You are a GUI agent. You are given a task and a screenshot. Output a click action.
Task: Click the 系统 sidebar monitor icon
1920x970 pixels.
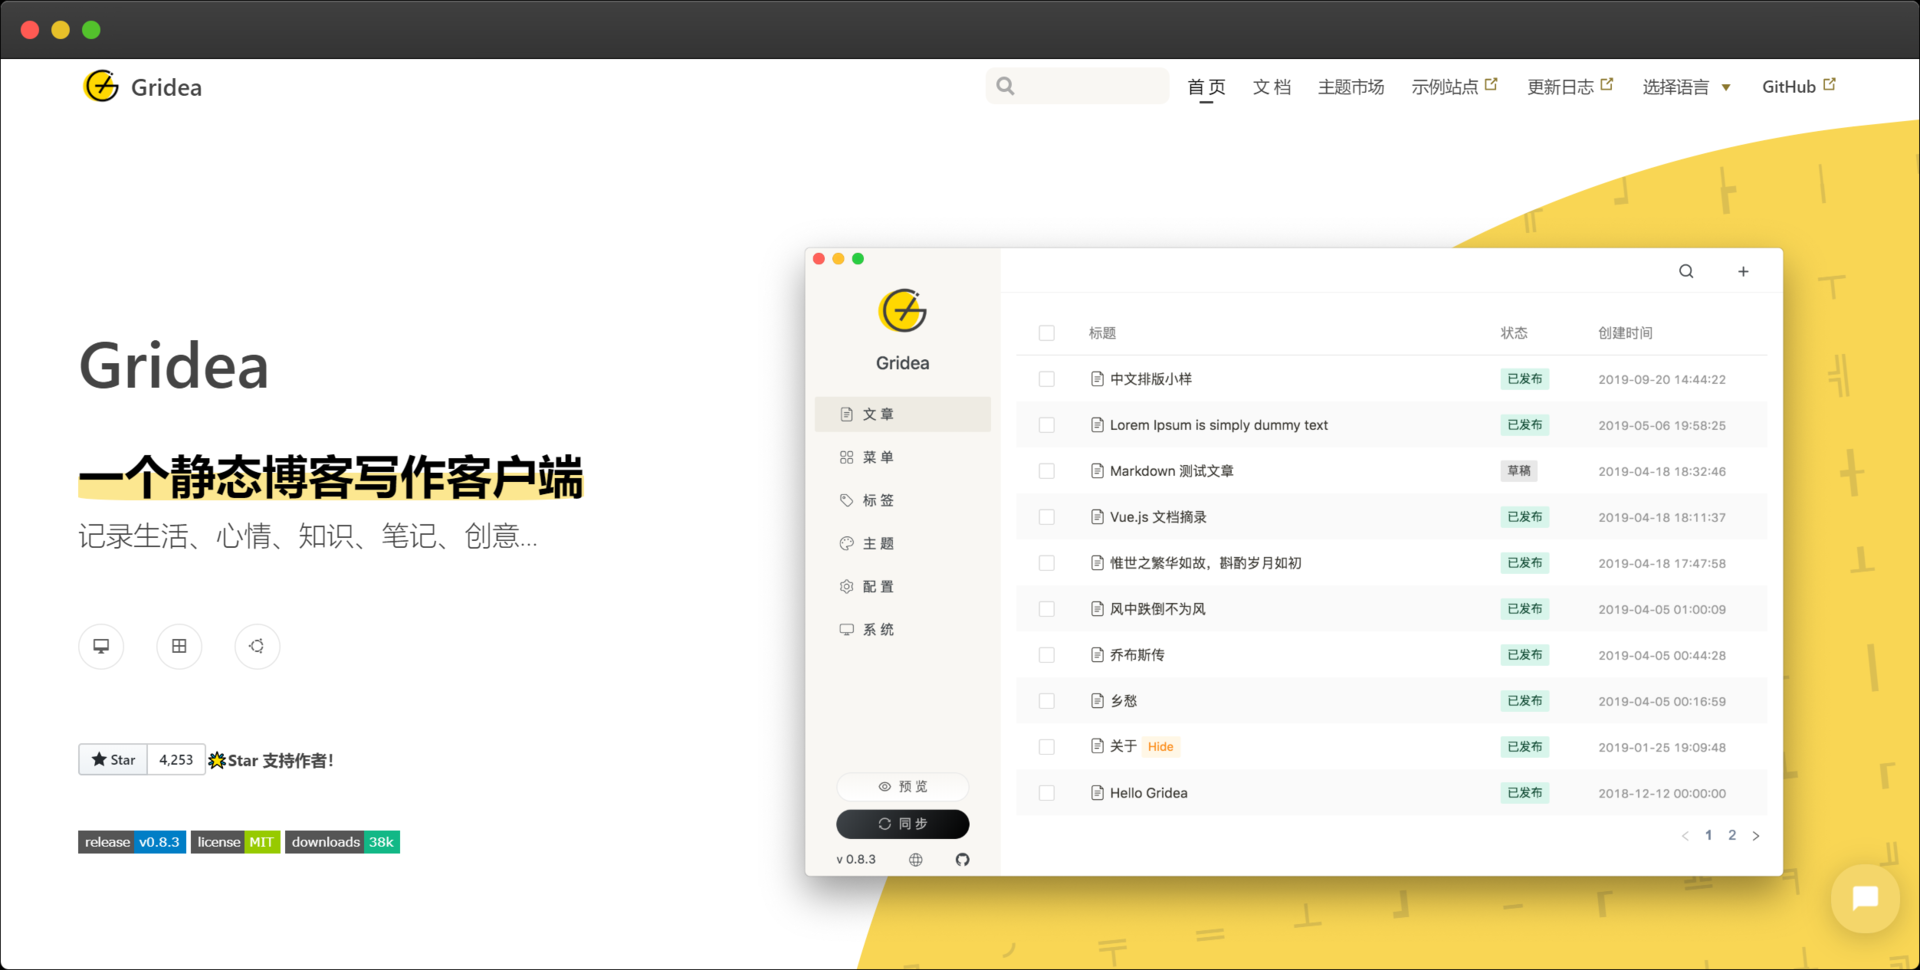tap(846, 629)
